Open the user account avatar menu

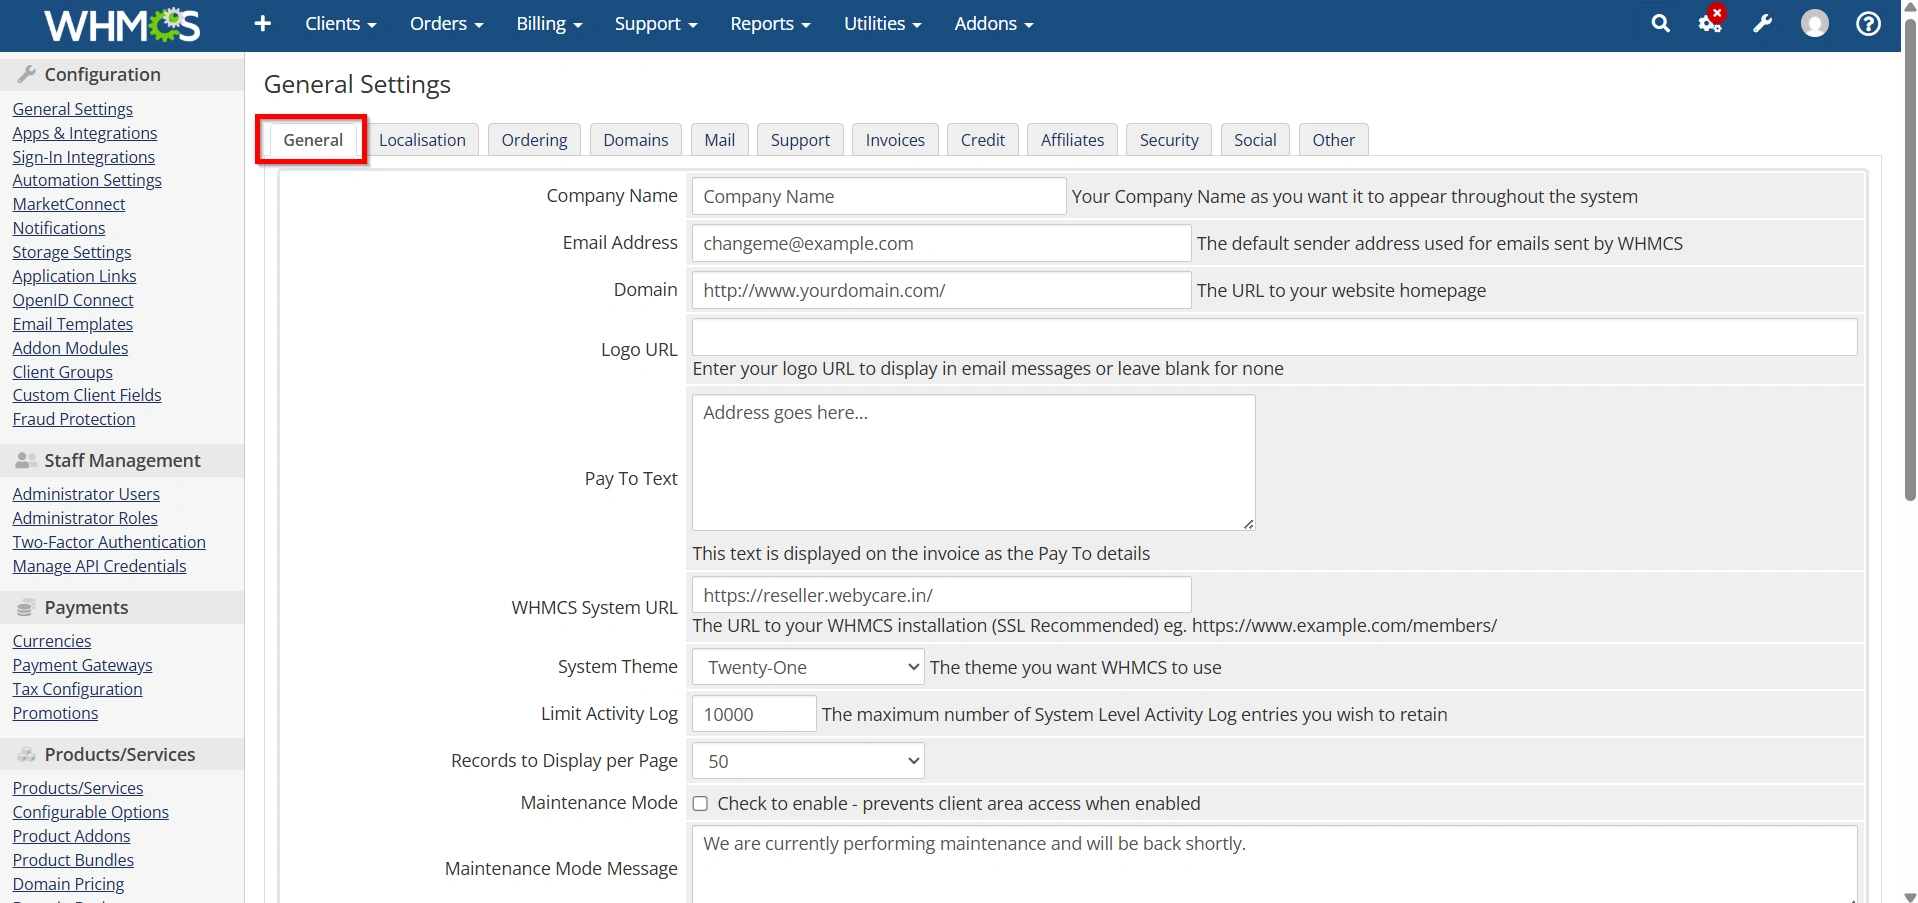[1815, 23]
